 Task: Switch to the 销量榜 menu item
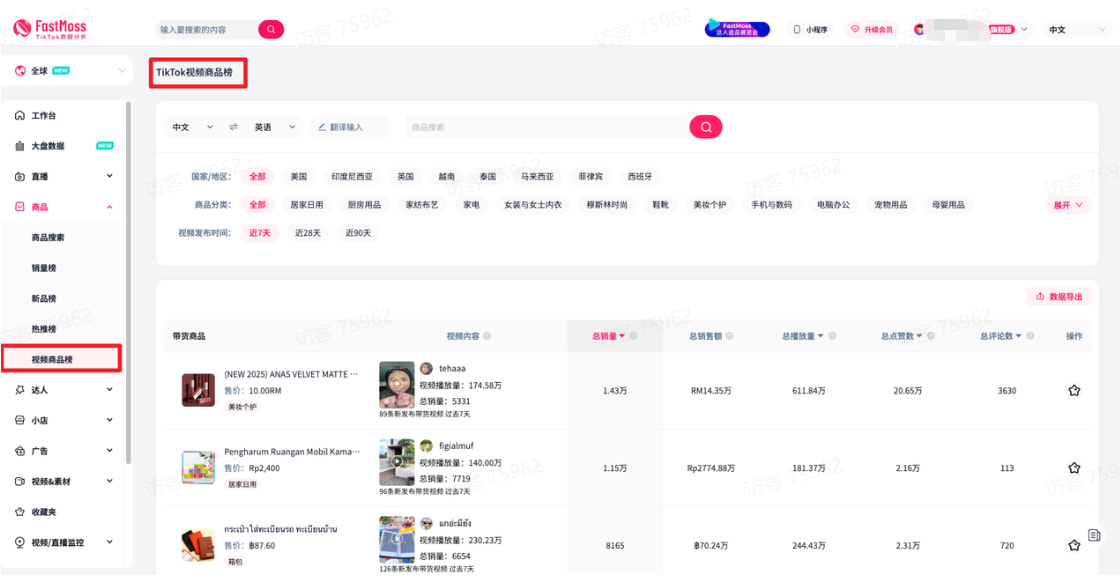coord(47,269)
